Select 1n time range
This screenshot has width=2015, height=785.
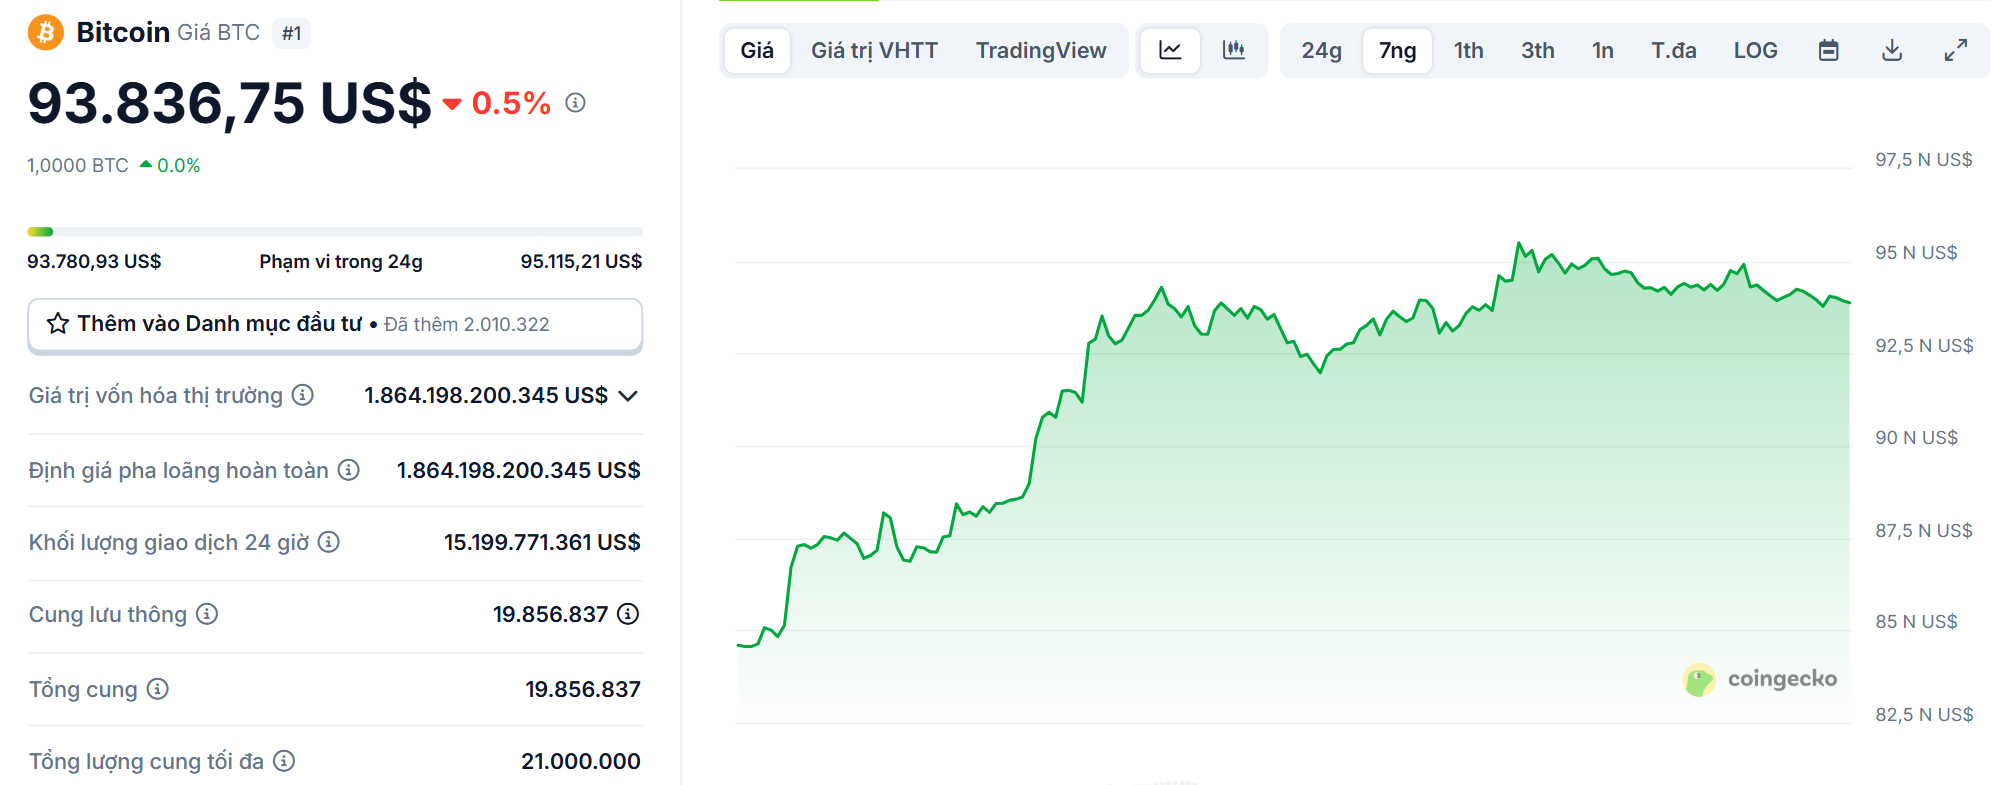coord(1603,50)
